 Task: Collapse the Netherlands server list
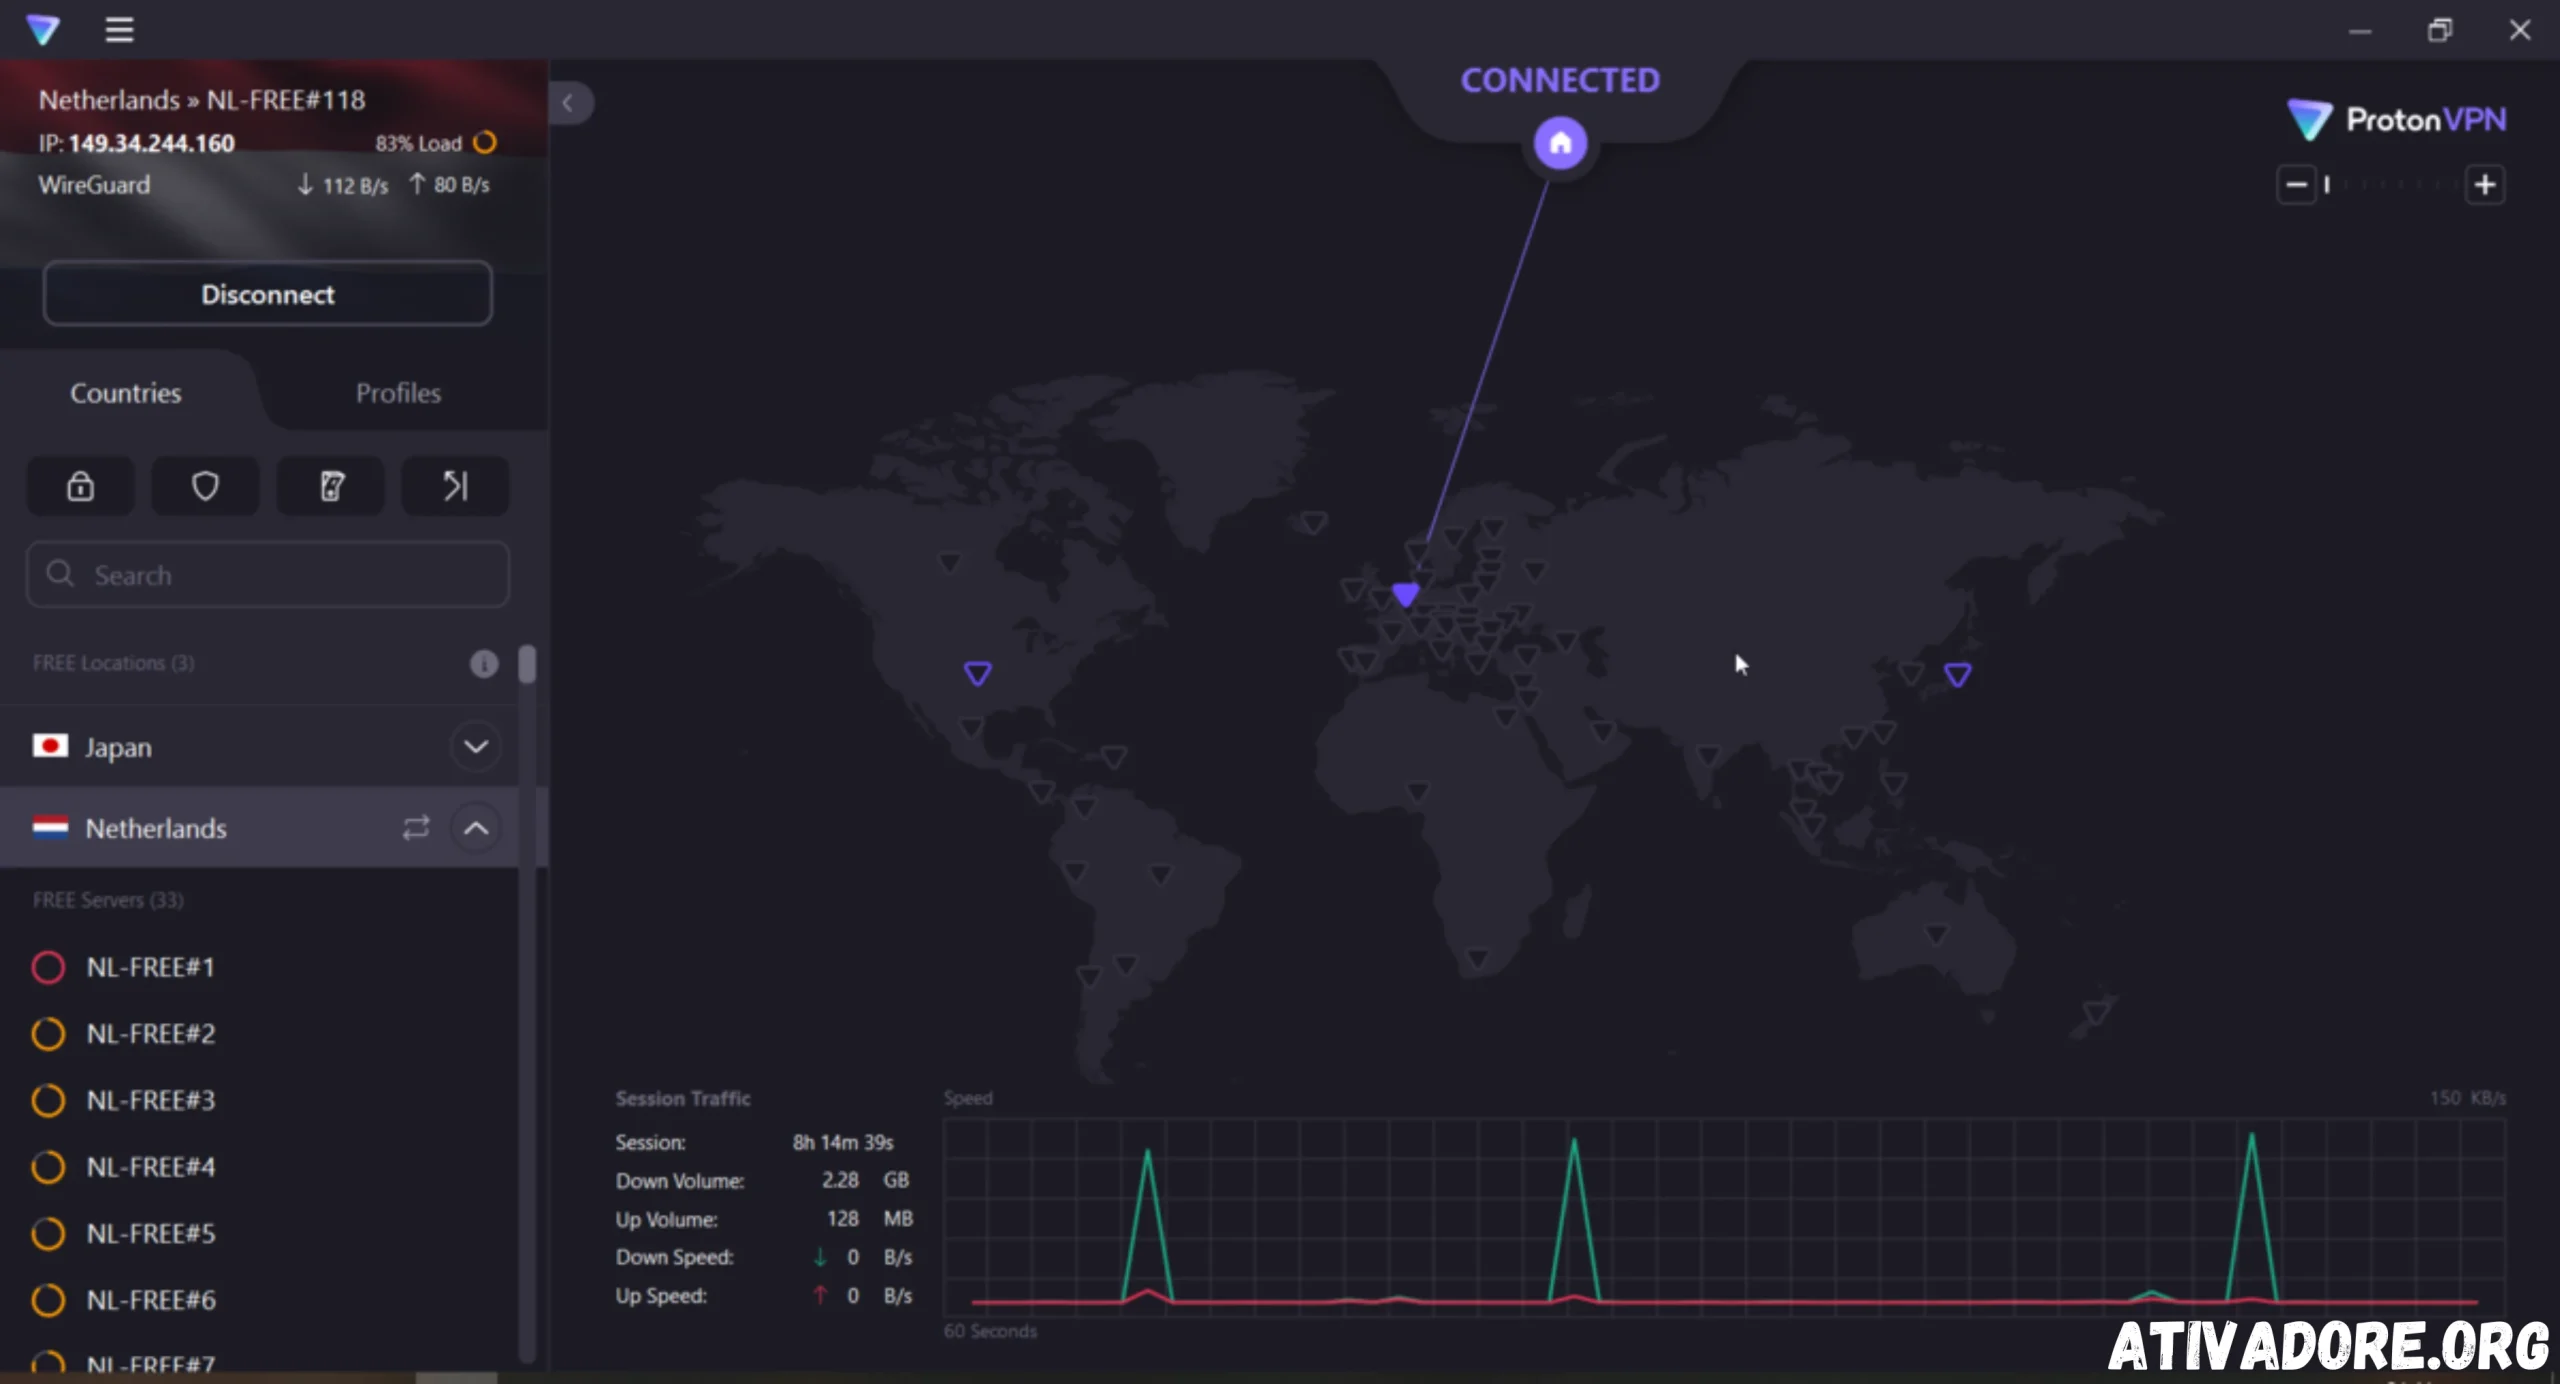click(x=476, y=828)
